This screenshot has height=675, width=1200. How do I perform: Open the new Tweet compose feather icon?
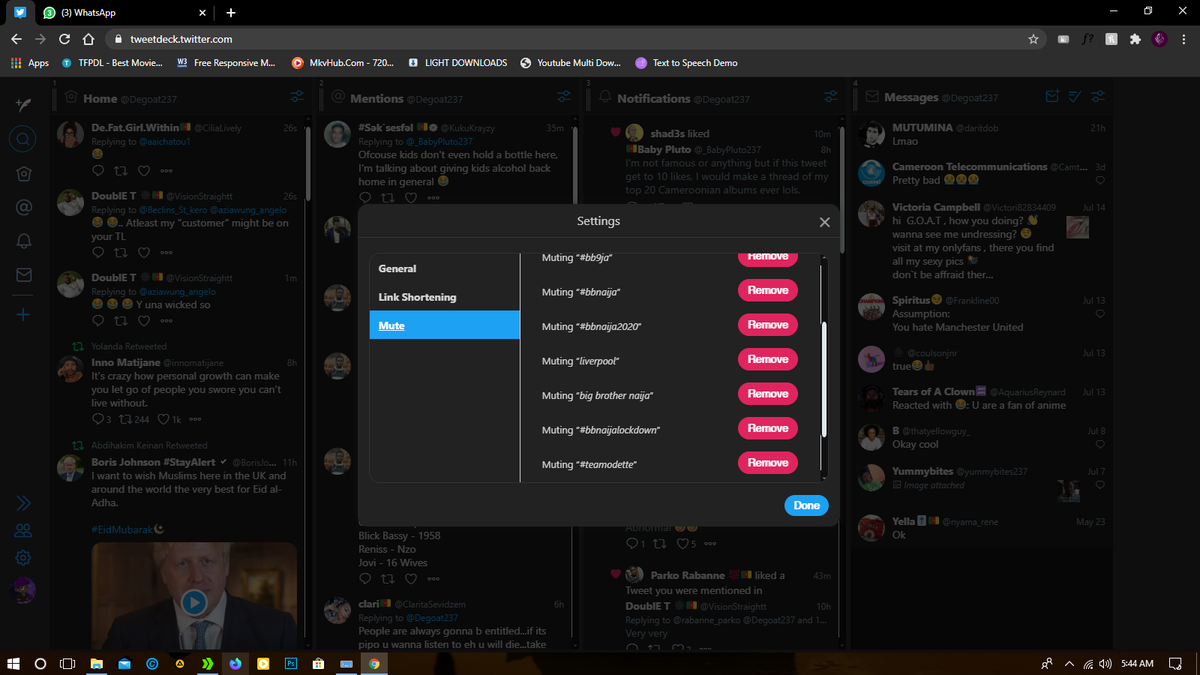click(24, 104)
